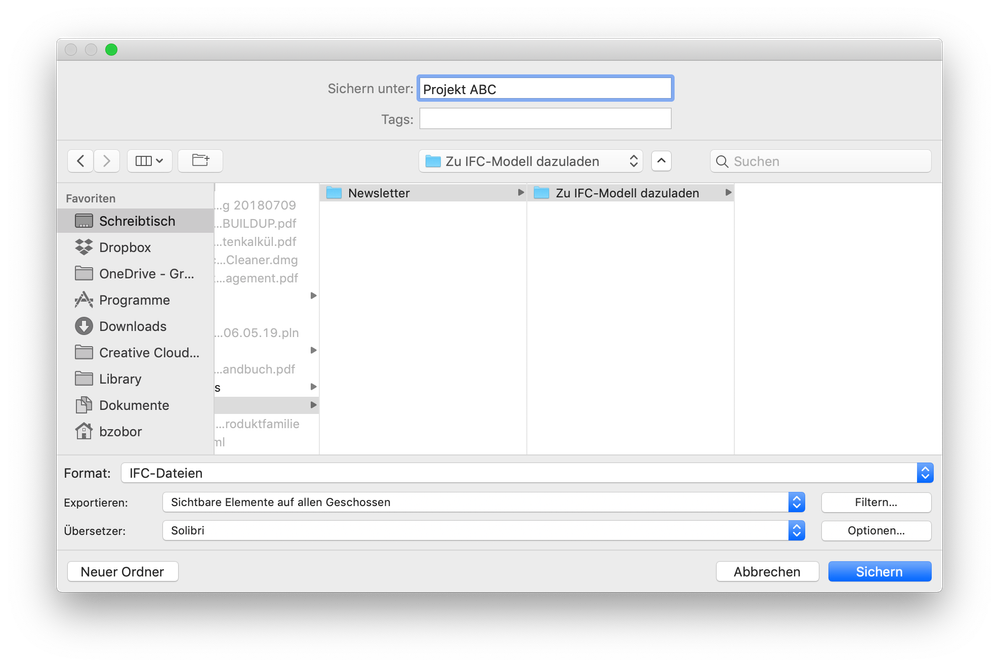The image size is (999, 667).
Task: Click the Newsletter folder icon
Action: pos(334,193)
